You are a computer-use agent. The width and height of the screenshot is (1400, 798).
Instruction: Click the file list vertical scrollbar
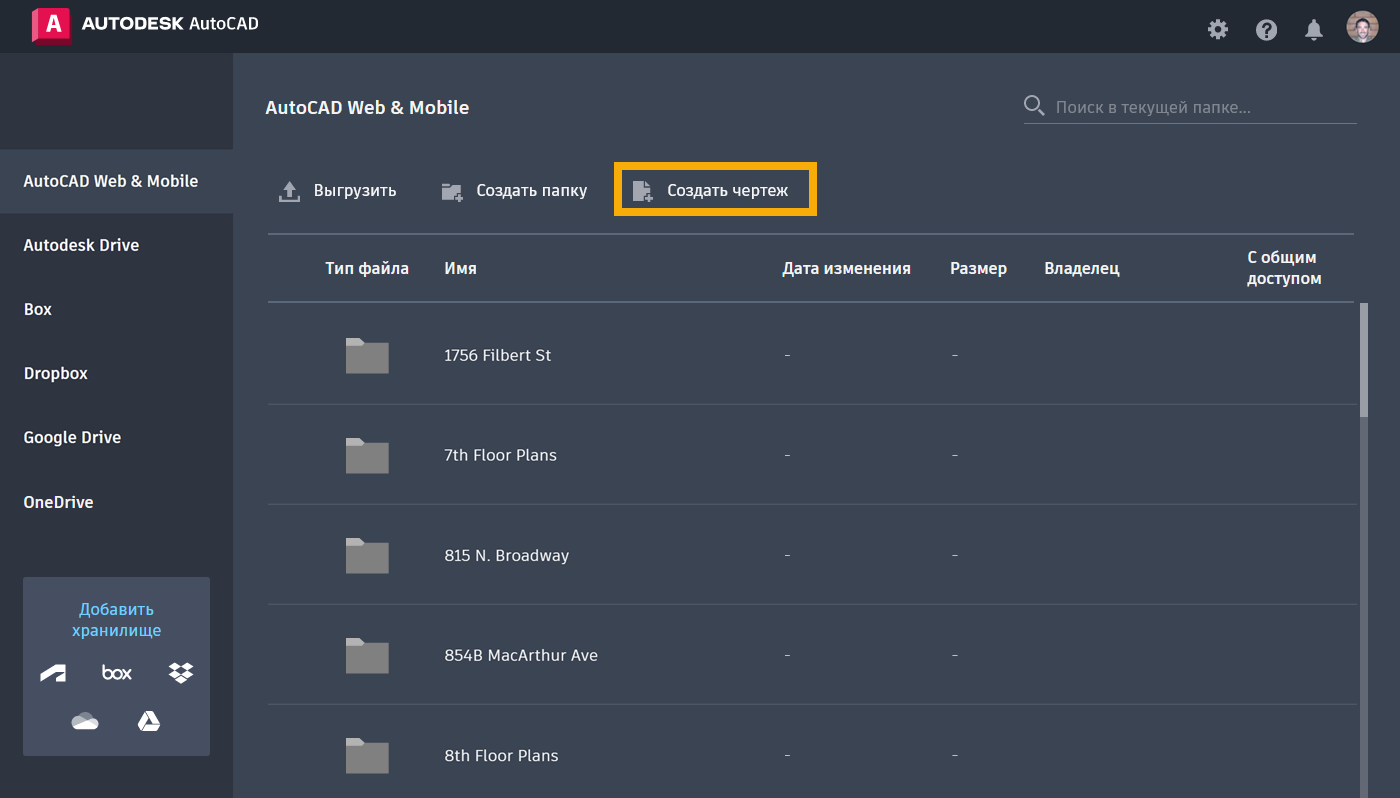coord(1364,360)
